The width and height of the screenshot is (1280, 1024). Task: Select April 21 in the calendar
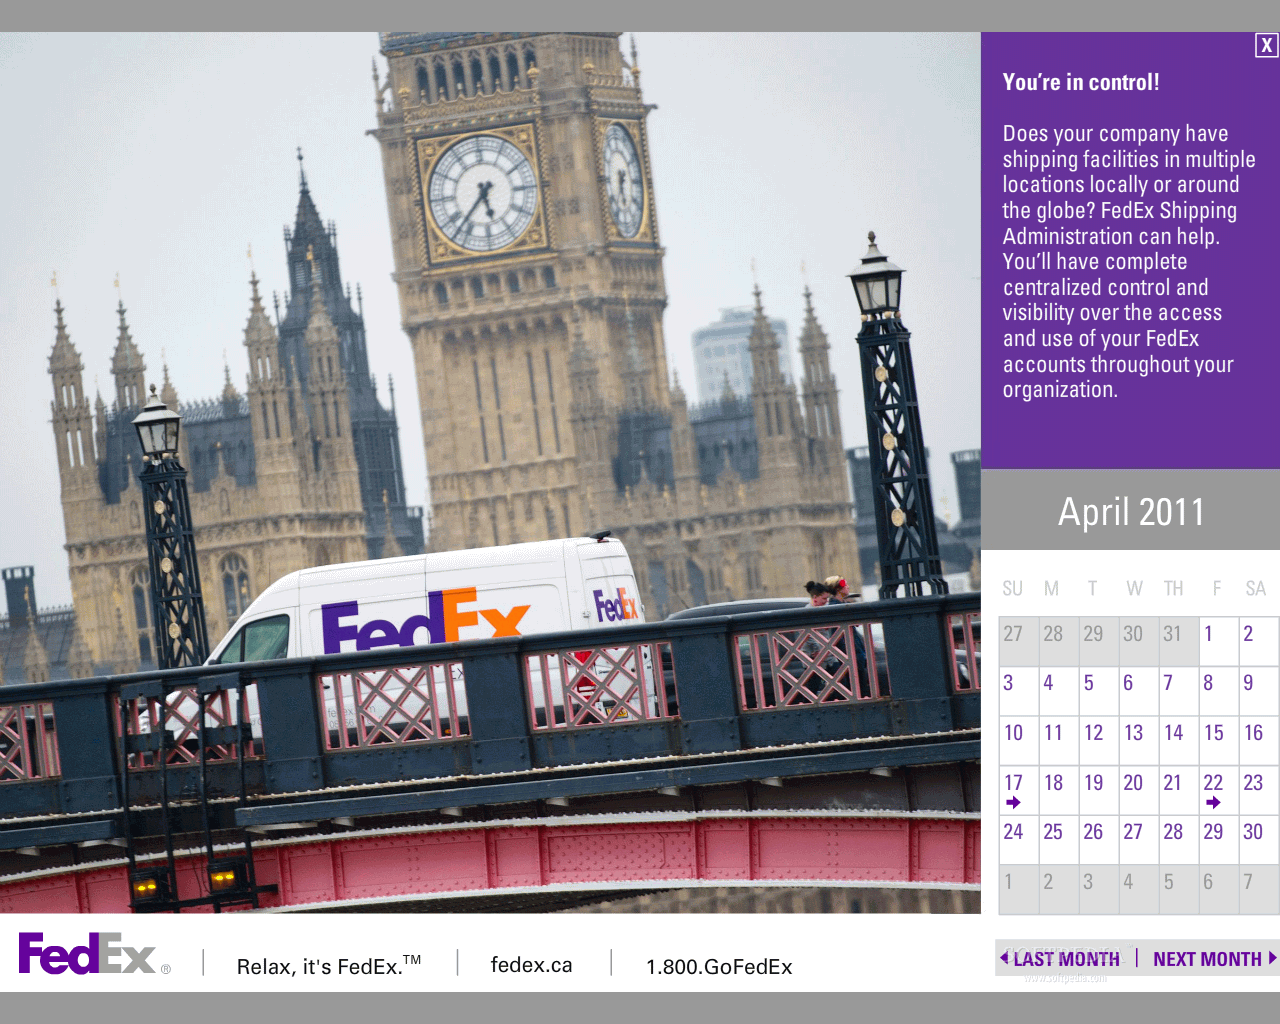pyautogui.click(x=1179, y=790)
